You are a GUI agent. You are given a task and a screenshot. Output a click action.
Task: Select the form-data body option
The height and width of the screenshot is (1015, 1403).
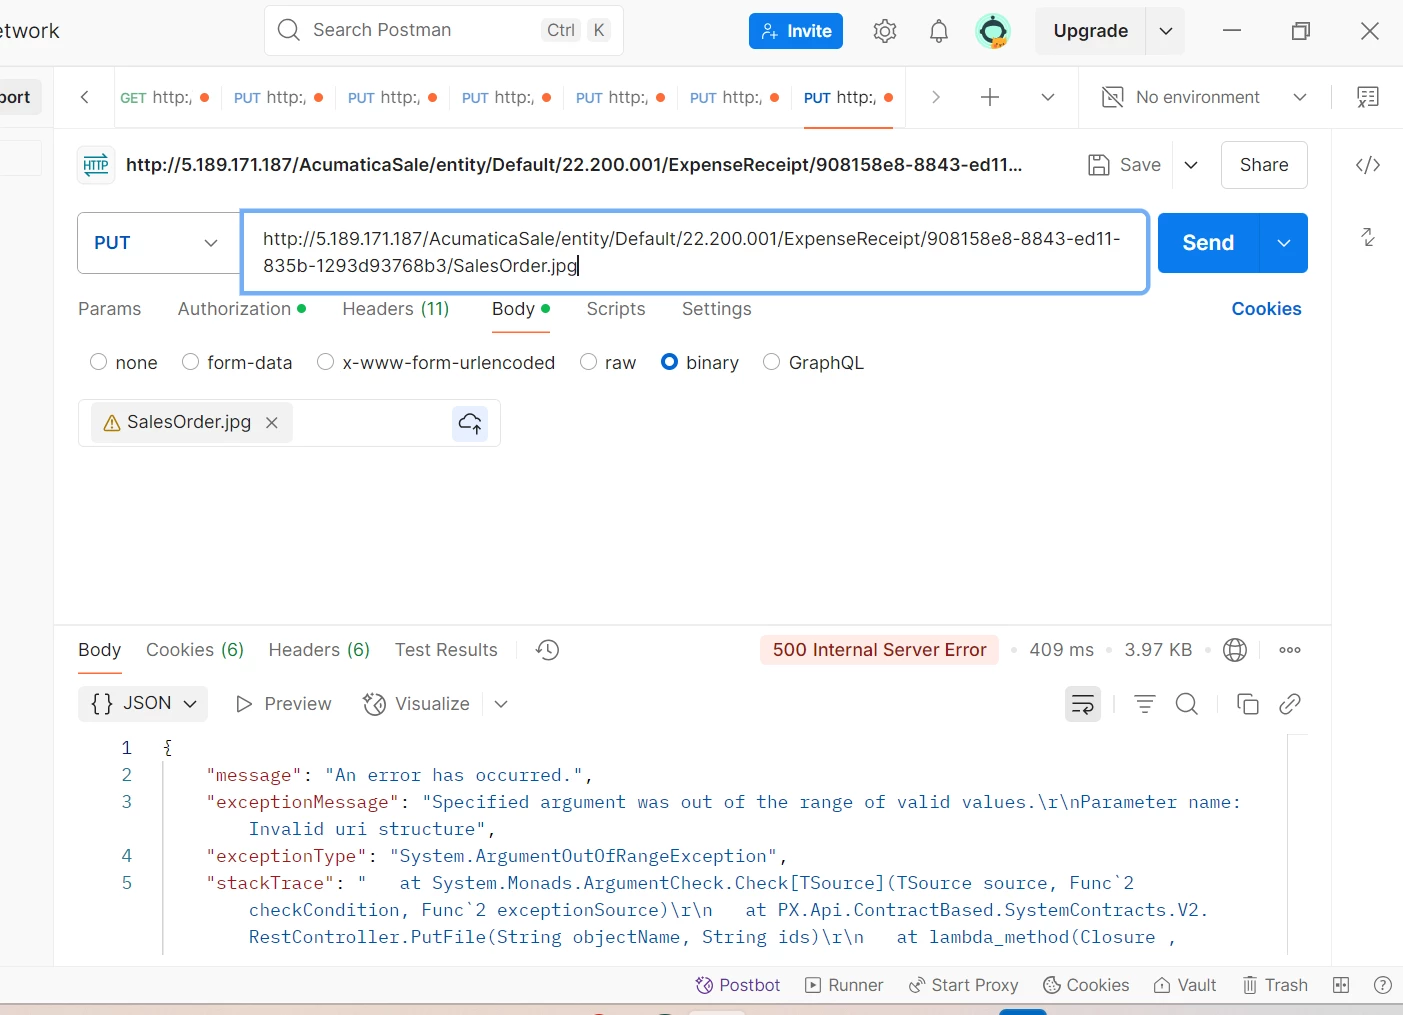190,362
